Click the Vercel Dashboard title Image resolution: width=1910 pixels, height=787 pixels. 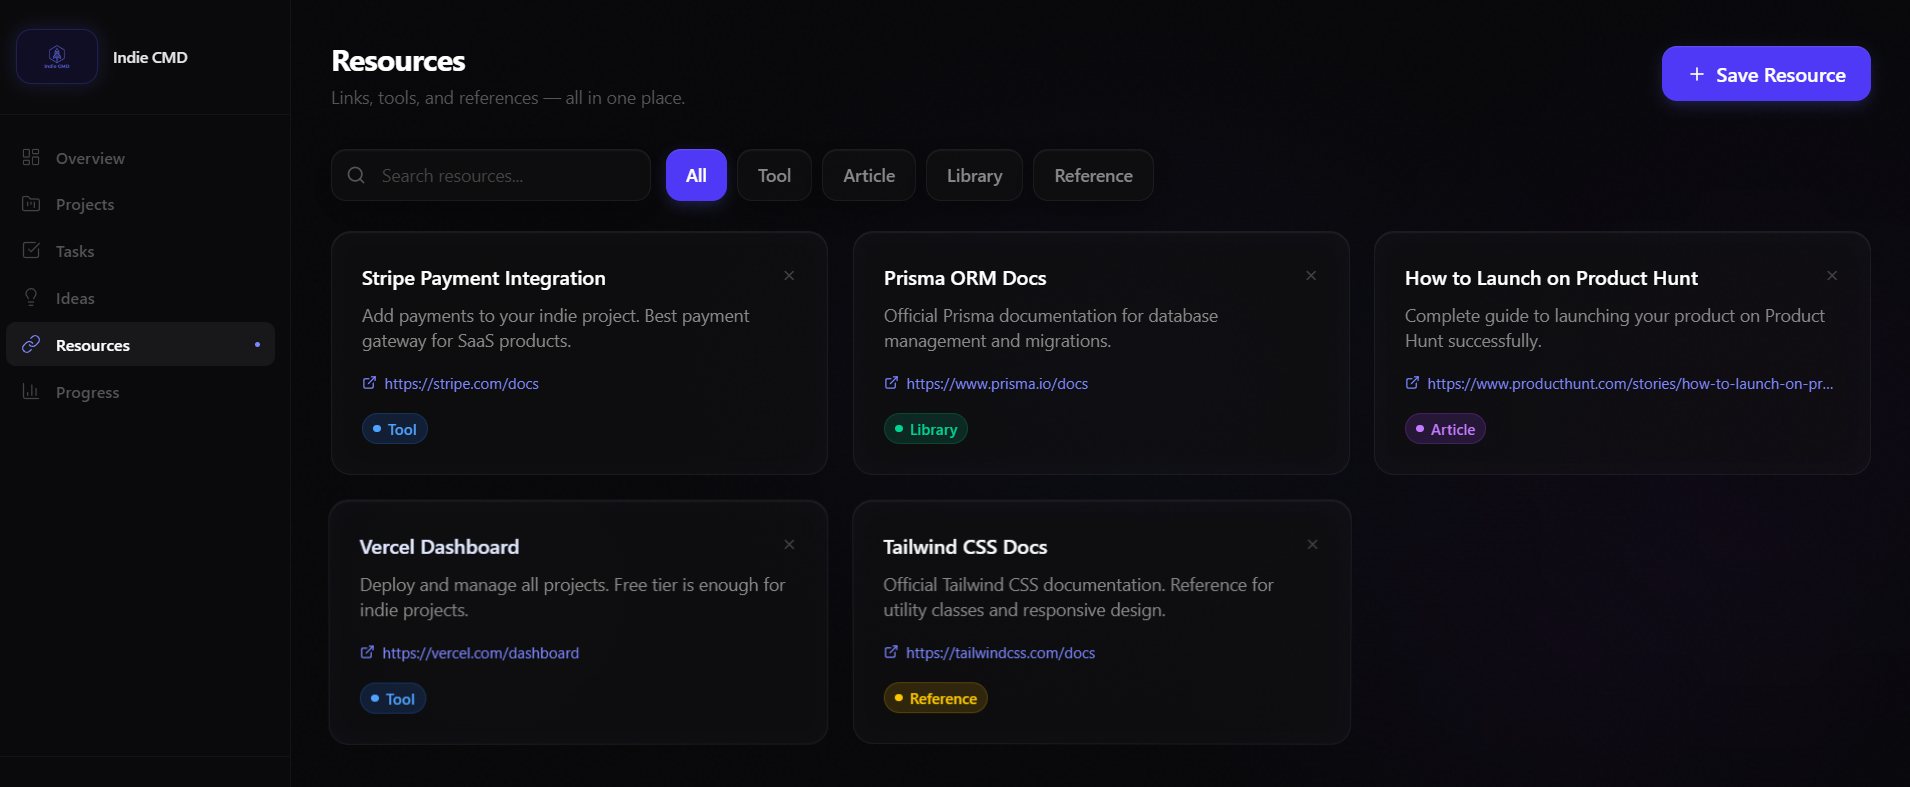click(439, 547)
